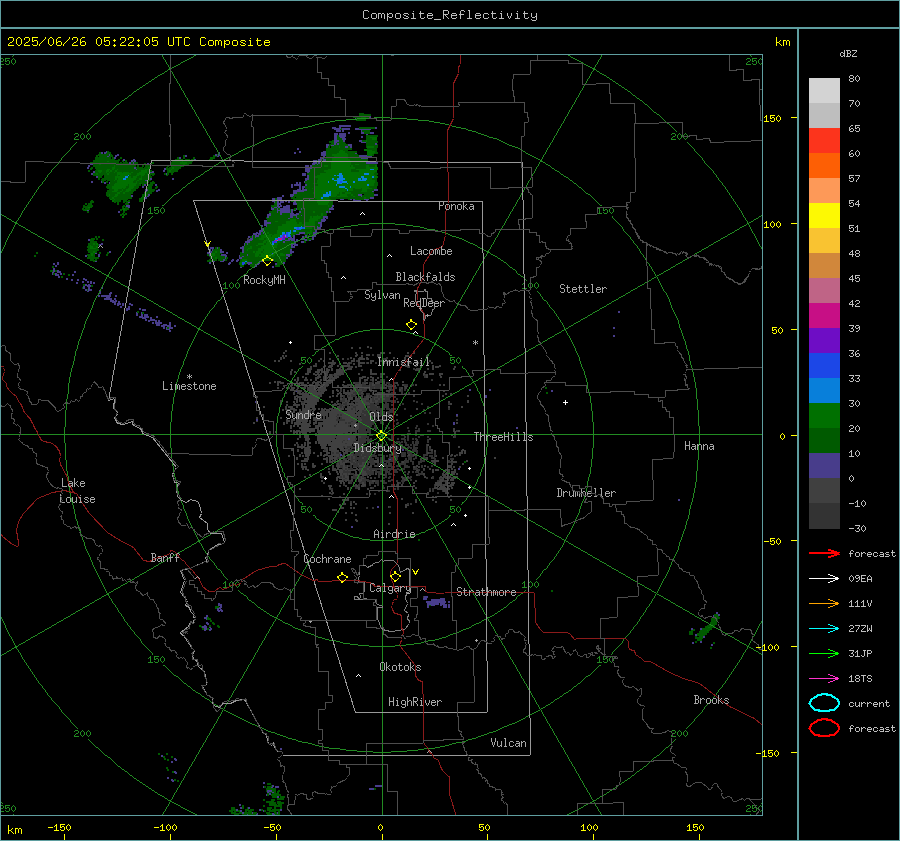Click the Innisfail label
Image resolution: width=900 pixels, height=841 pixels.
click(404, 362)
